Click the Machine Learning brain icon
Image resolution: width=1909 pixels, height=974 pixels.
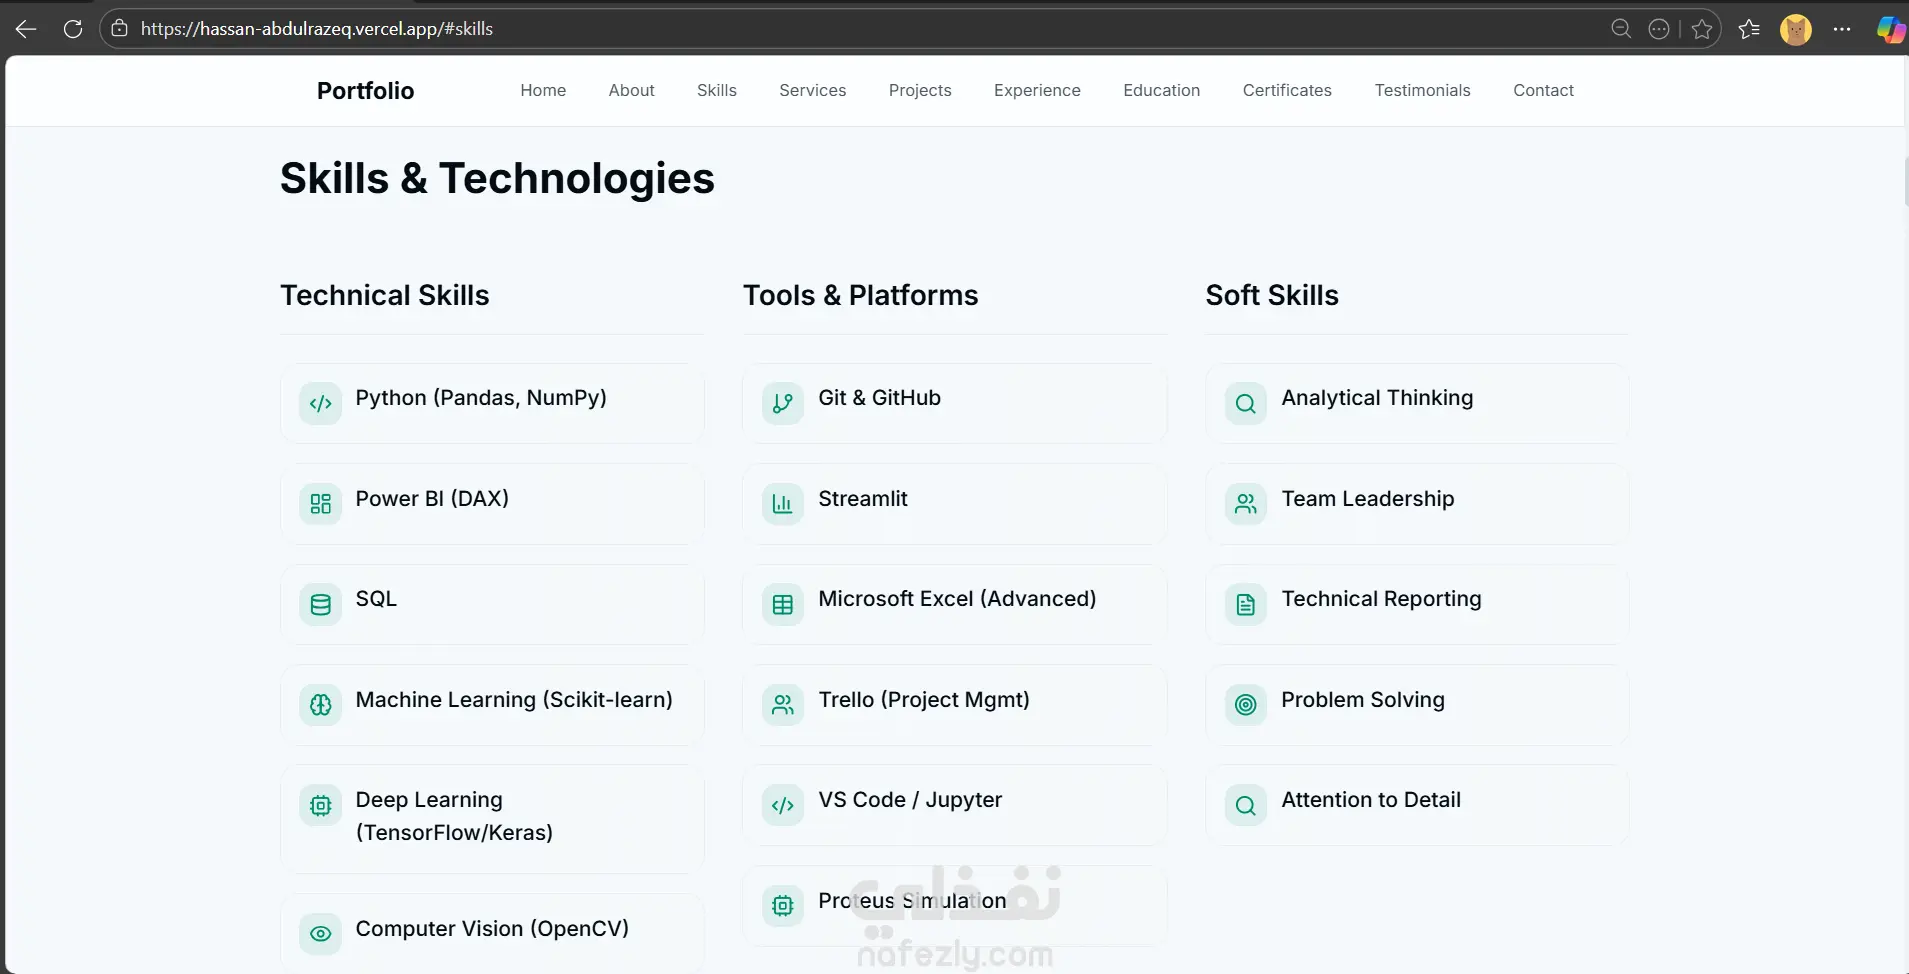[x=320, y=705]
